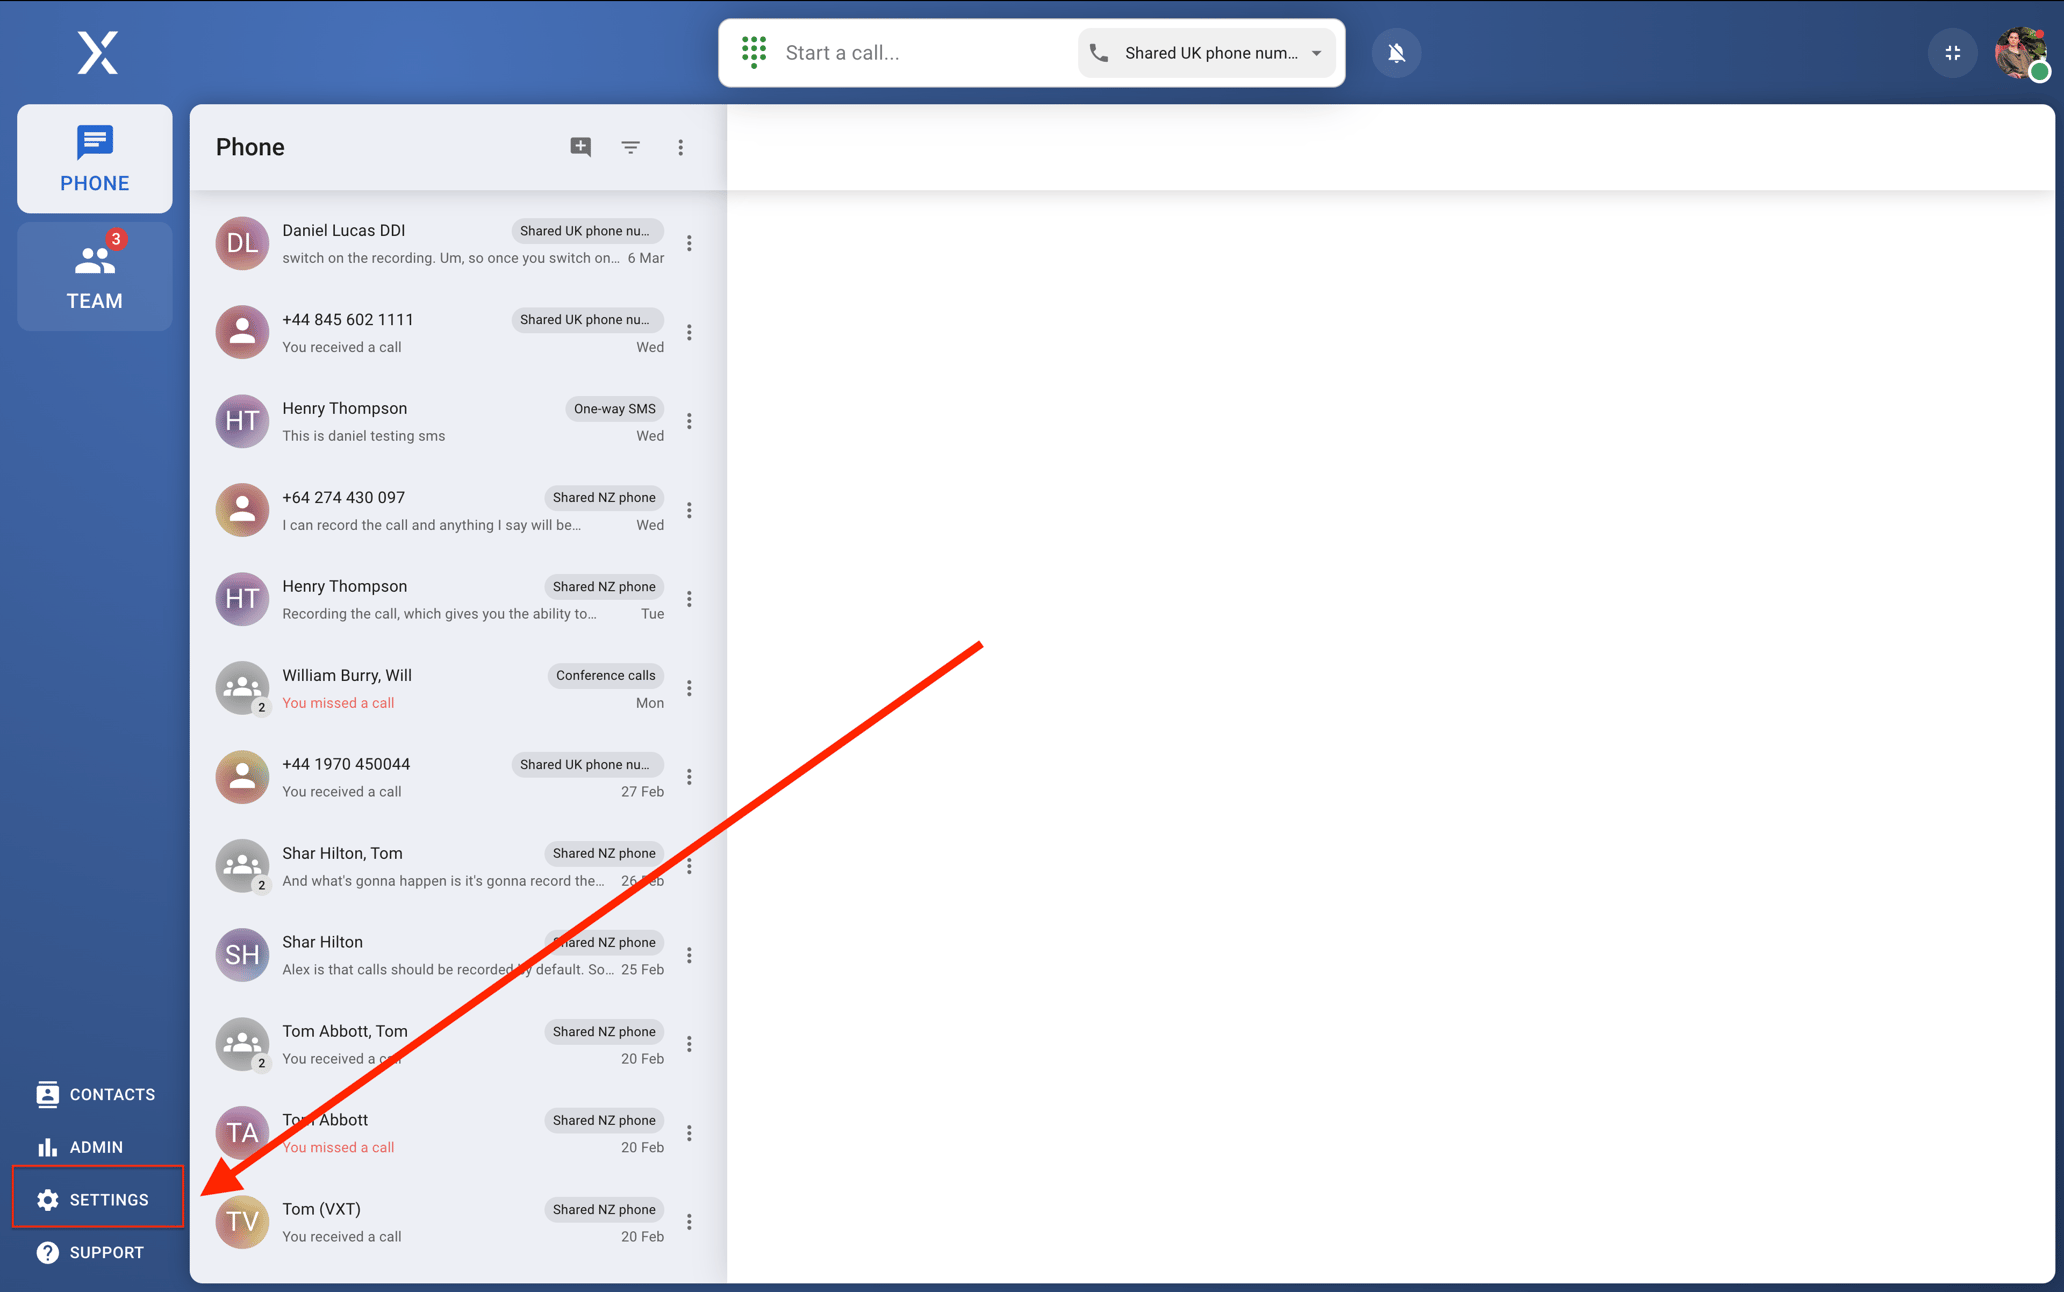Open Phone panel more options menu

681,147
